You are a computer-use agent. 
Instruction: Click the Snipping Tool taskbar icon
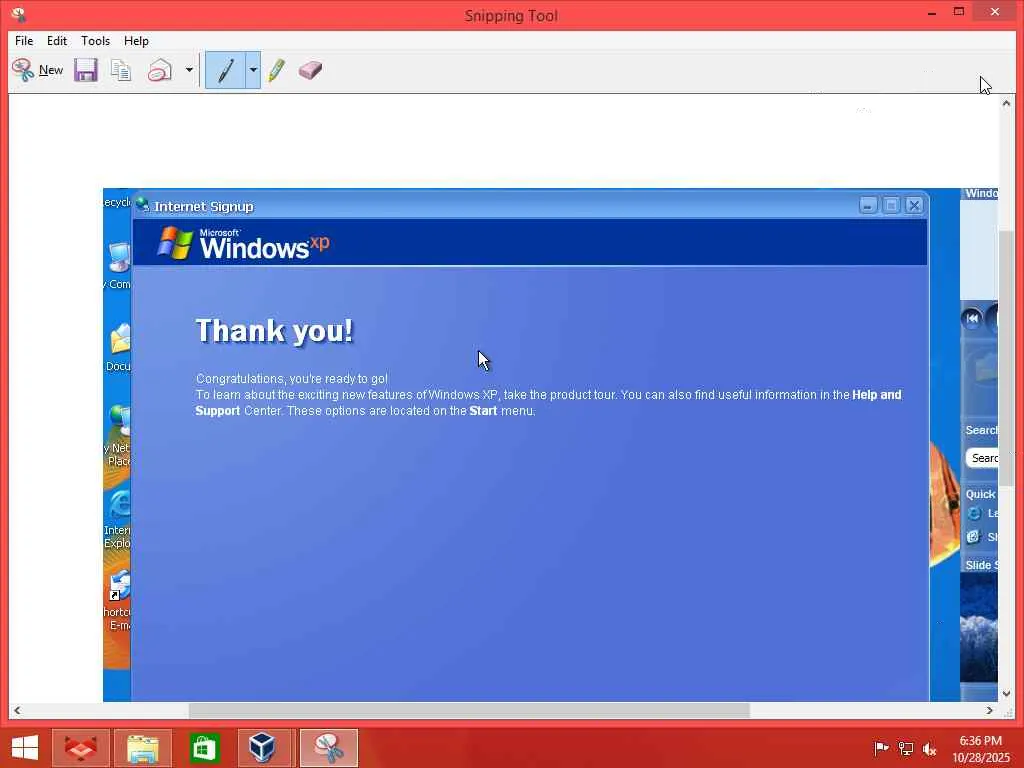point(328,748)
